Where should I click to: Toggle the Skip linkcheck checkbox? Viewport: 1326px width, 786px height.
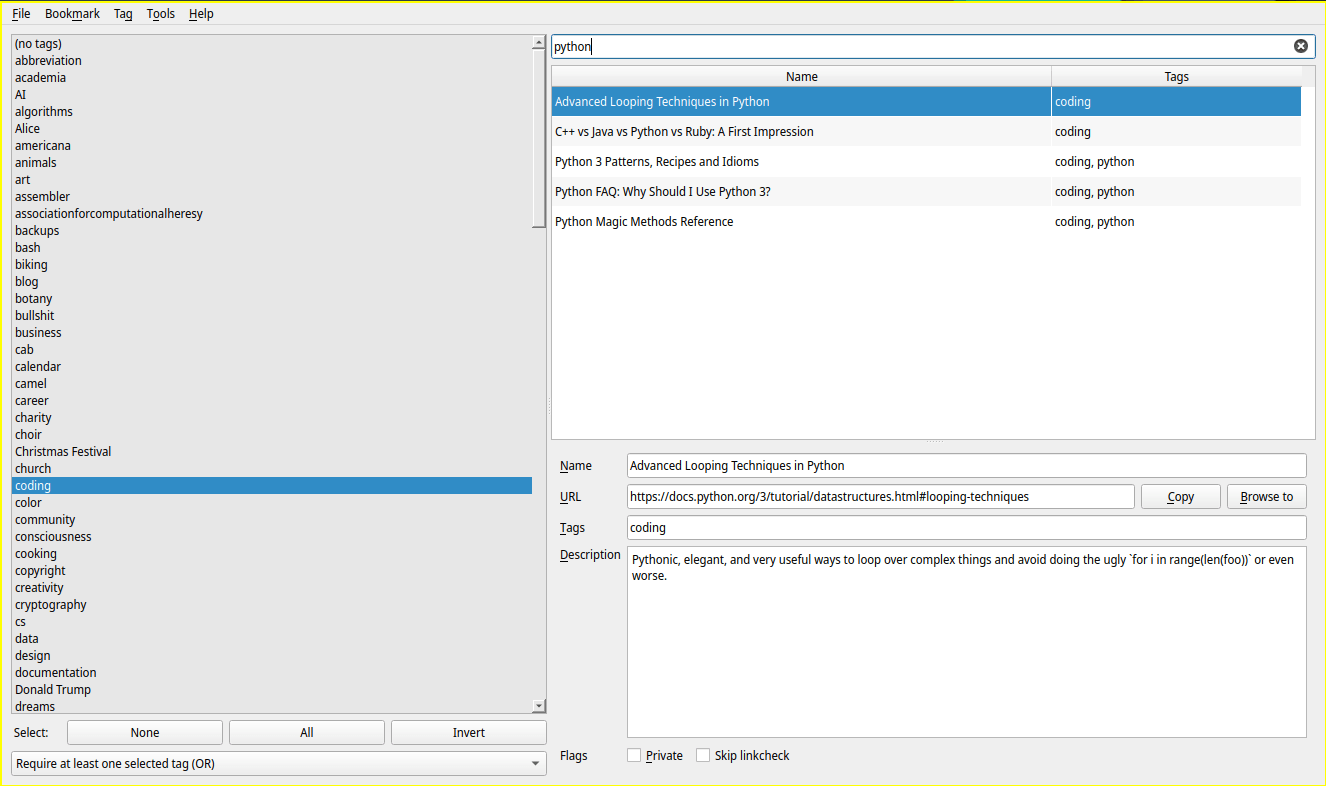coord(704,756)
